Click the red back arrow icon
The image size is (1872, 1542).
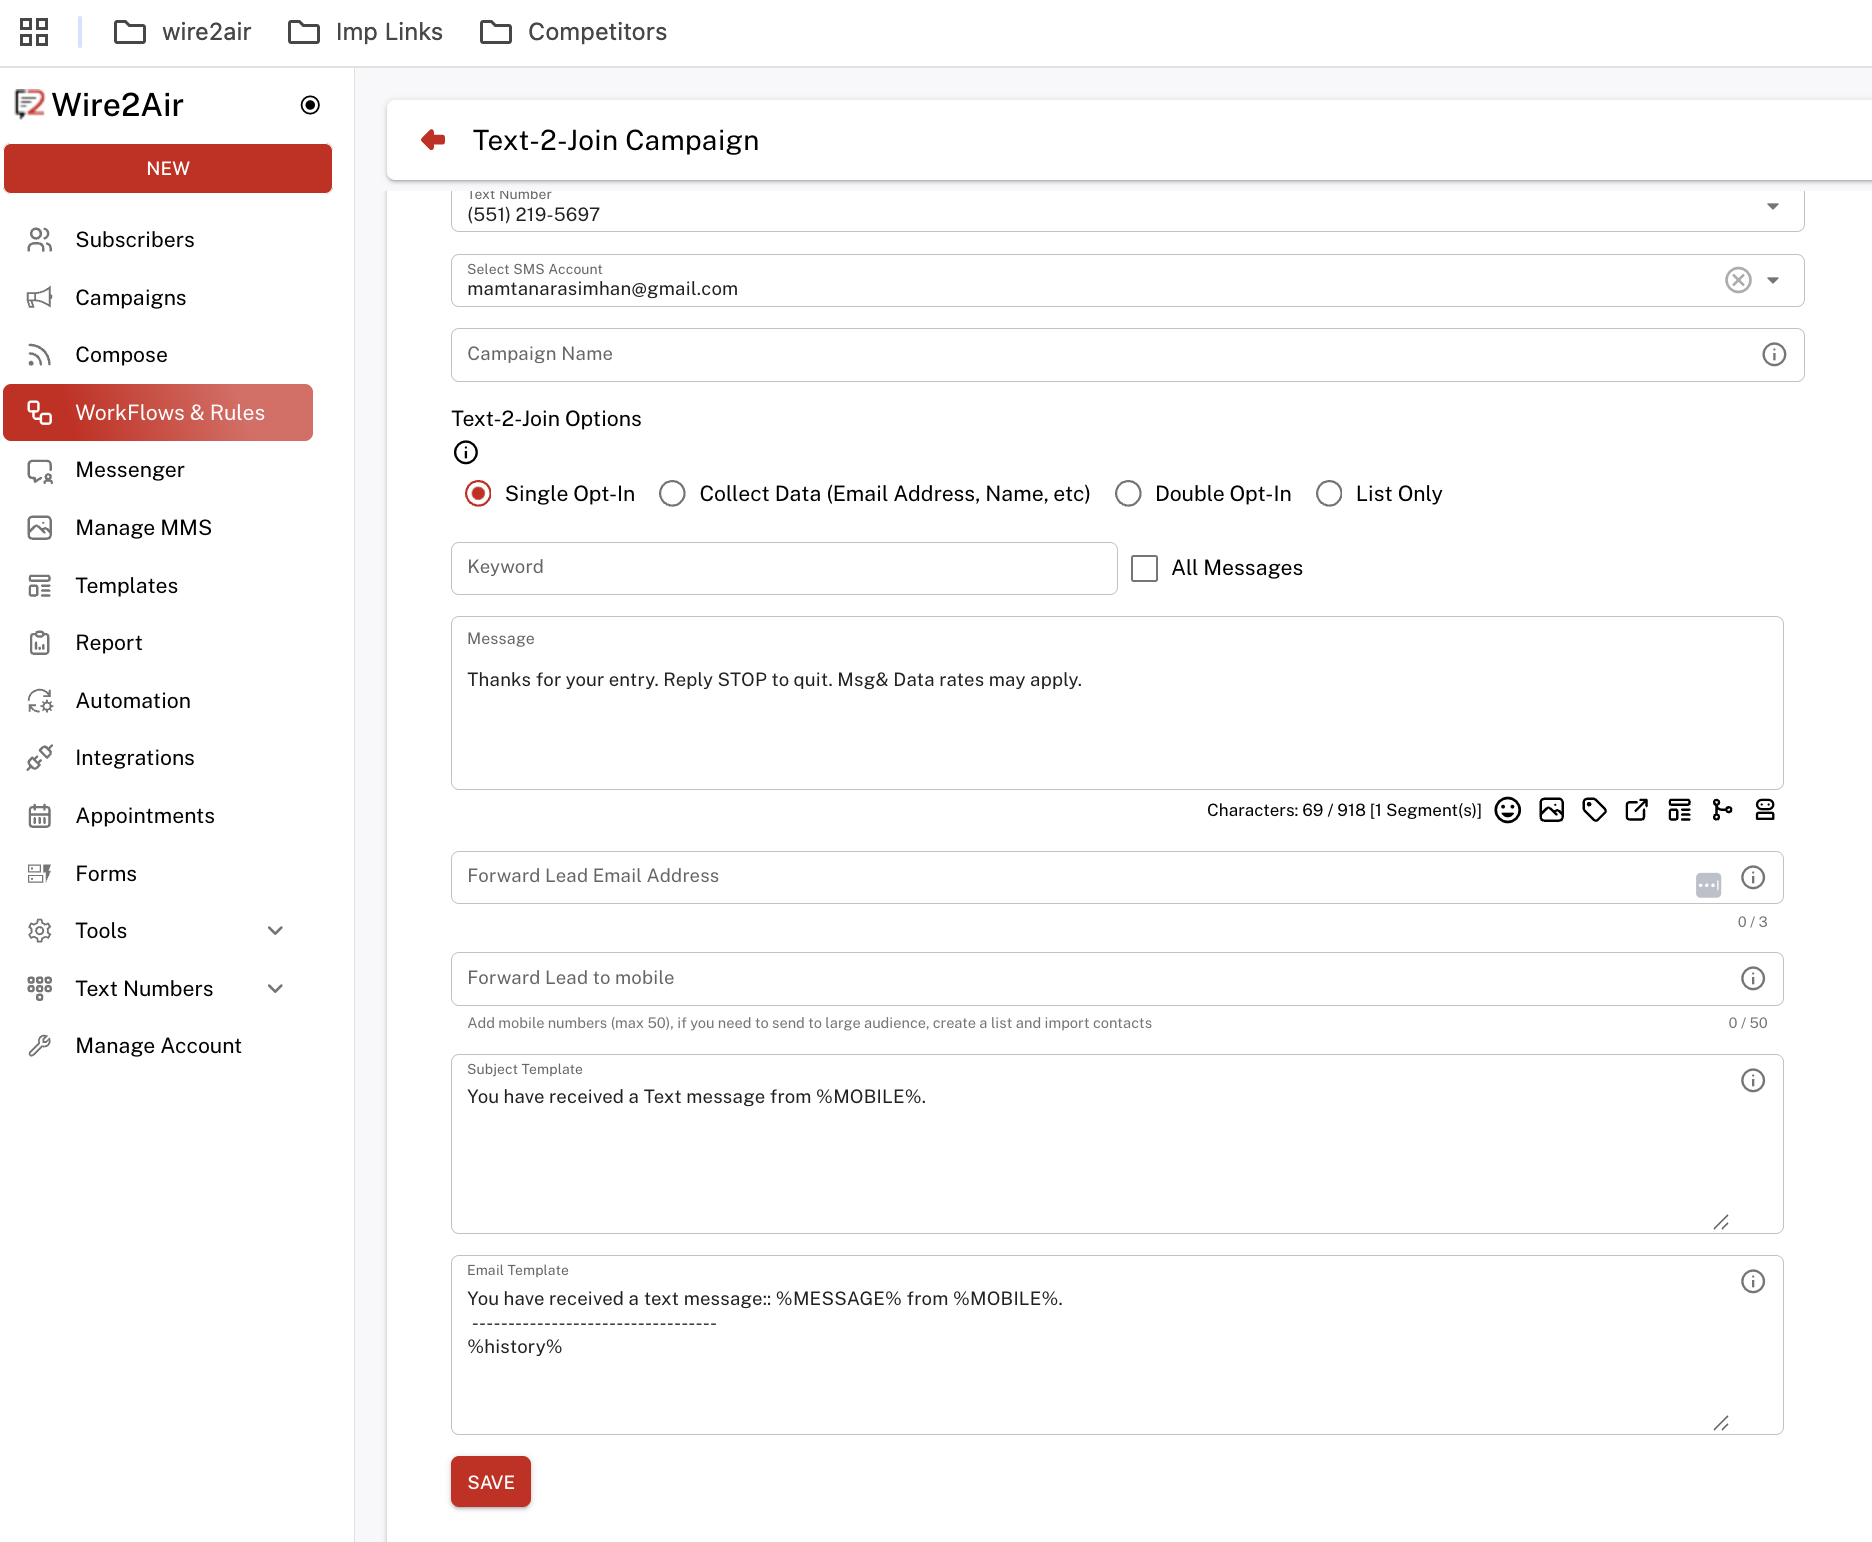point(433,140)
